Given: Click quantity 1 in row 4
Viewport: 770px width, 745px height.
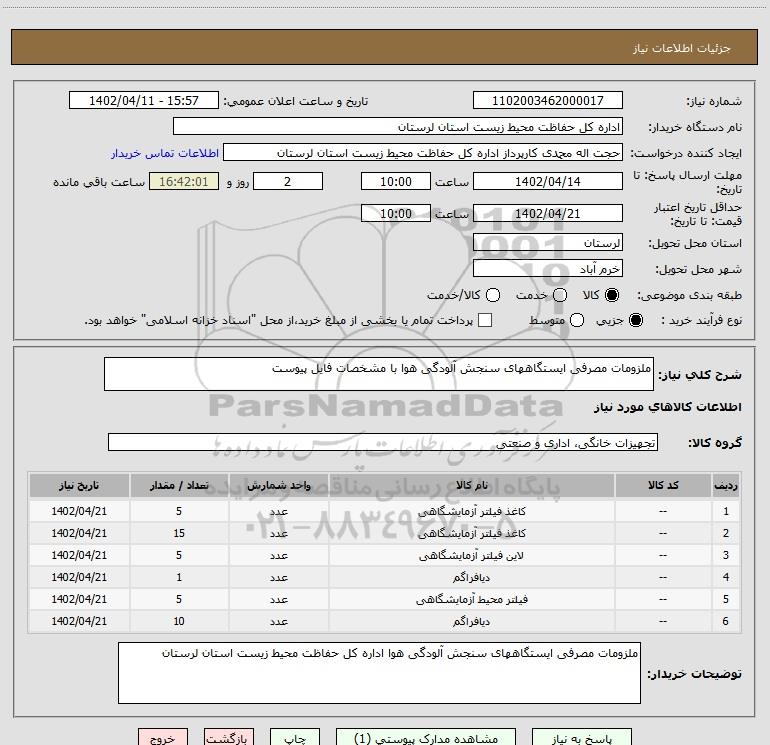Looking at the screenshot, I should (179, 578).
